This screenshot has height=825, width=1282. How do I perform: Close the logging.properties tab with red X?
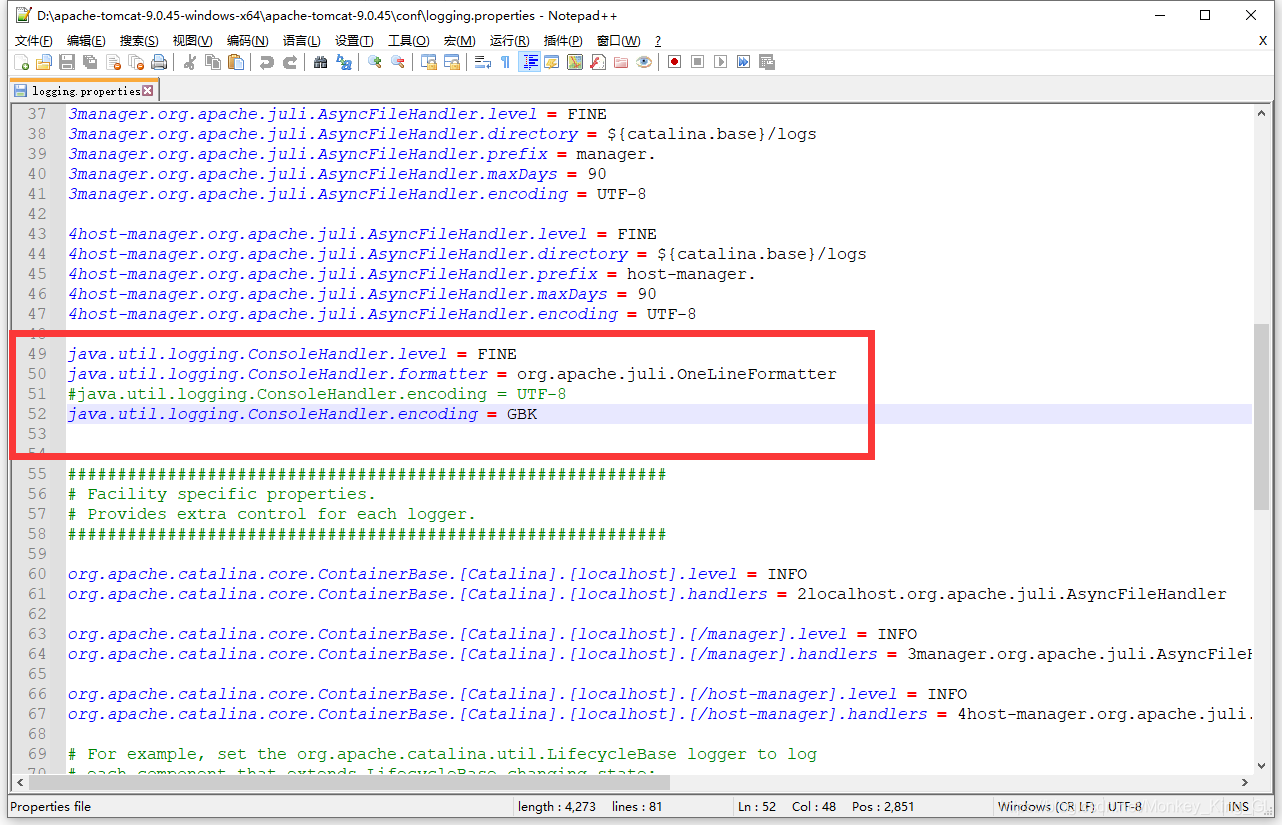[x=148, y=91]
